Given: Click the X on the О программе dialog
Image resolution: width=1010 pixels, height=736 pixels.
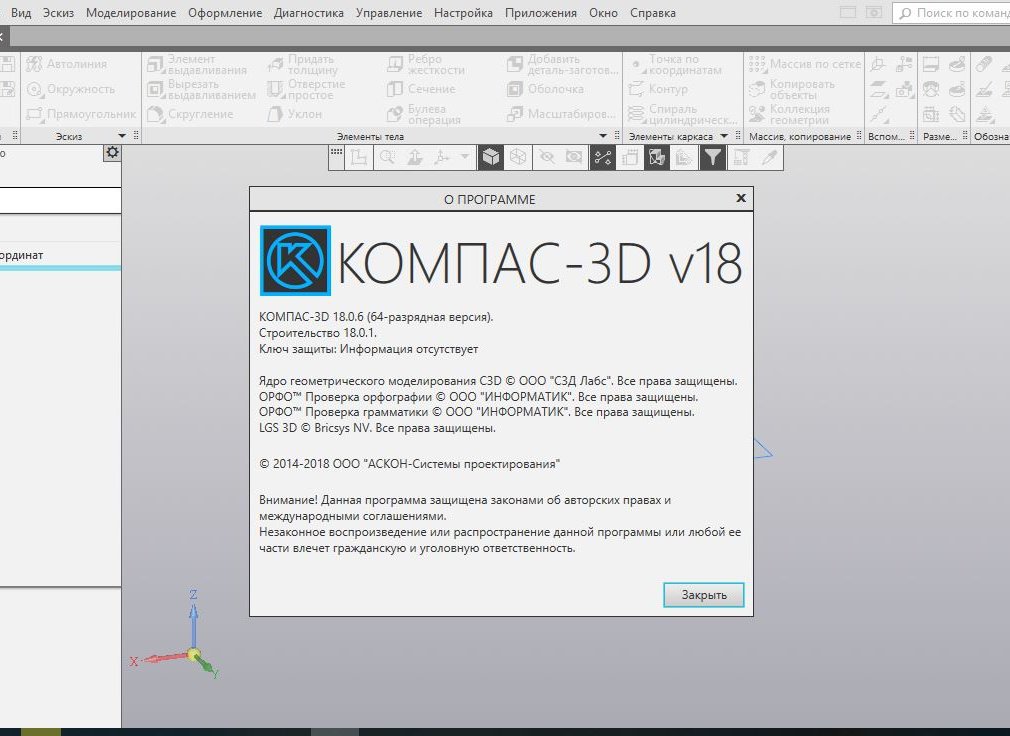Looking at the screenshot, I should point(741,198).
